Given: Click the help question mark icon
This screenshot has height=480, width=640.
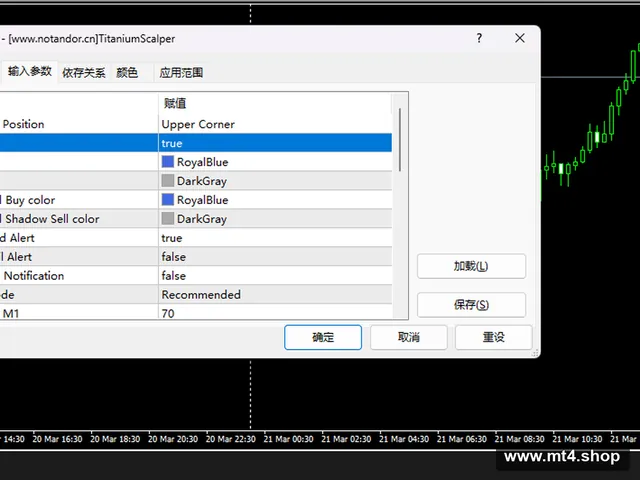Looking at the screenshot, I should coord(479,38).
